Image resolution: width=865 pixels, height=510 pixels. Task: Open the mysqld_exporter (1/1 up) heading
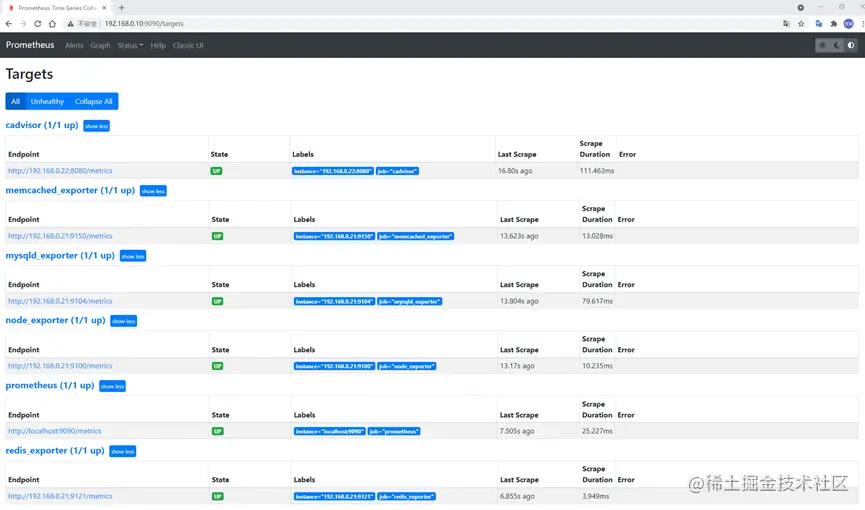60,255
